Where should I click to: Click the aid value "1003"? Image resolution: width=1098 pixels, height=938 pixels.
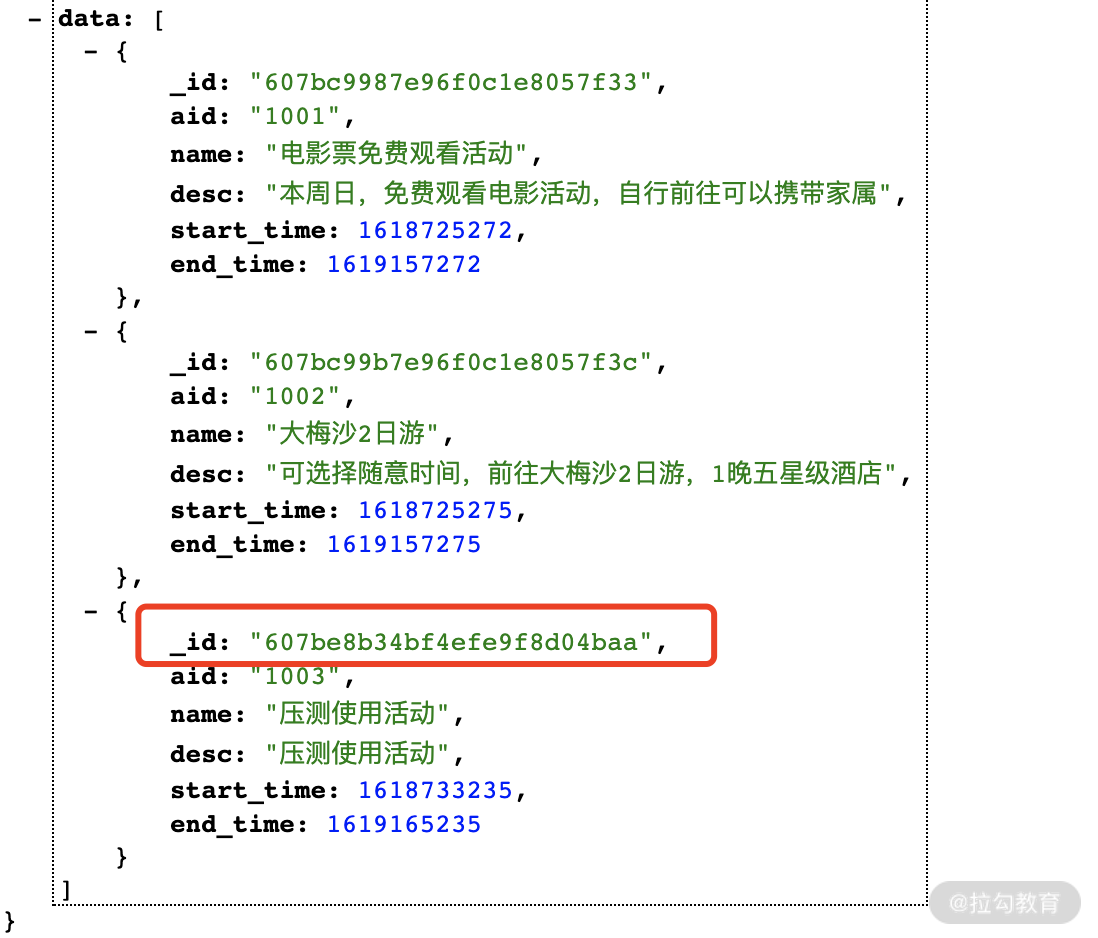coord(295,676)
